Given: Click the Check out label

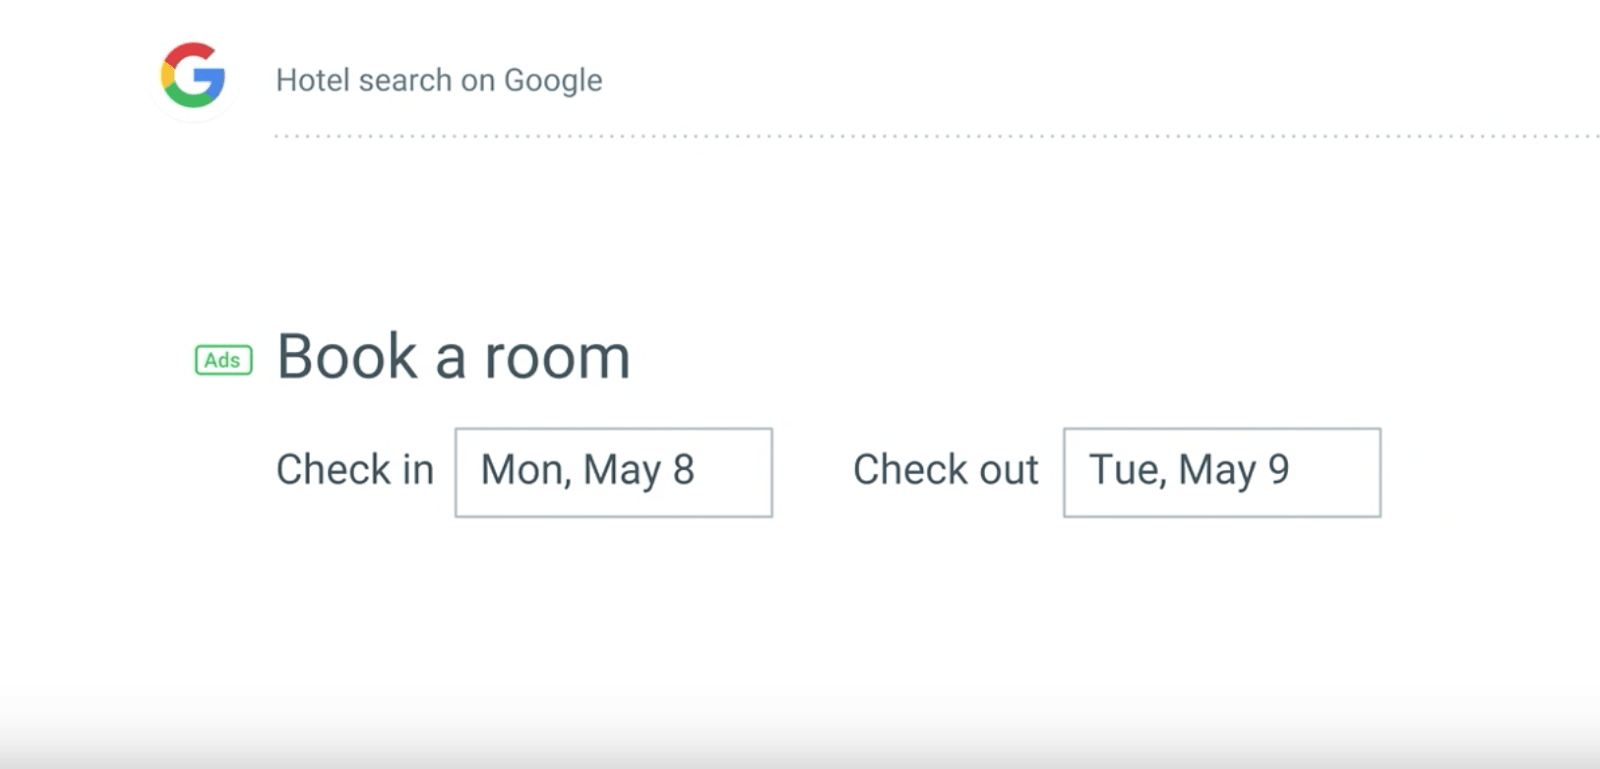Looking at the screenshot, I should (x=945, y=470).
